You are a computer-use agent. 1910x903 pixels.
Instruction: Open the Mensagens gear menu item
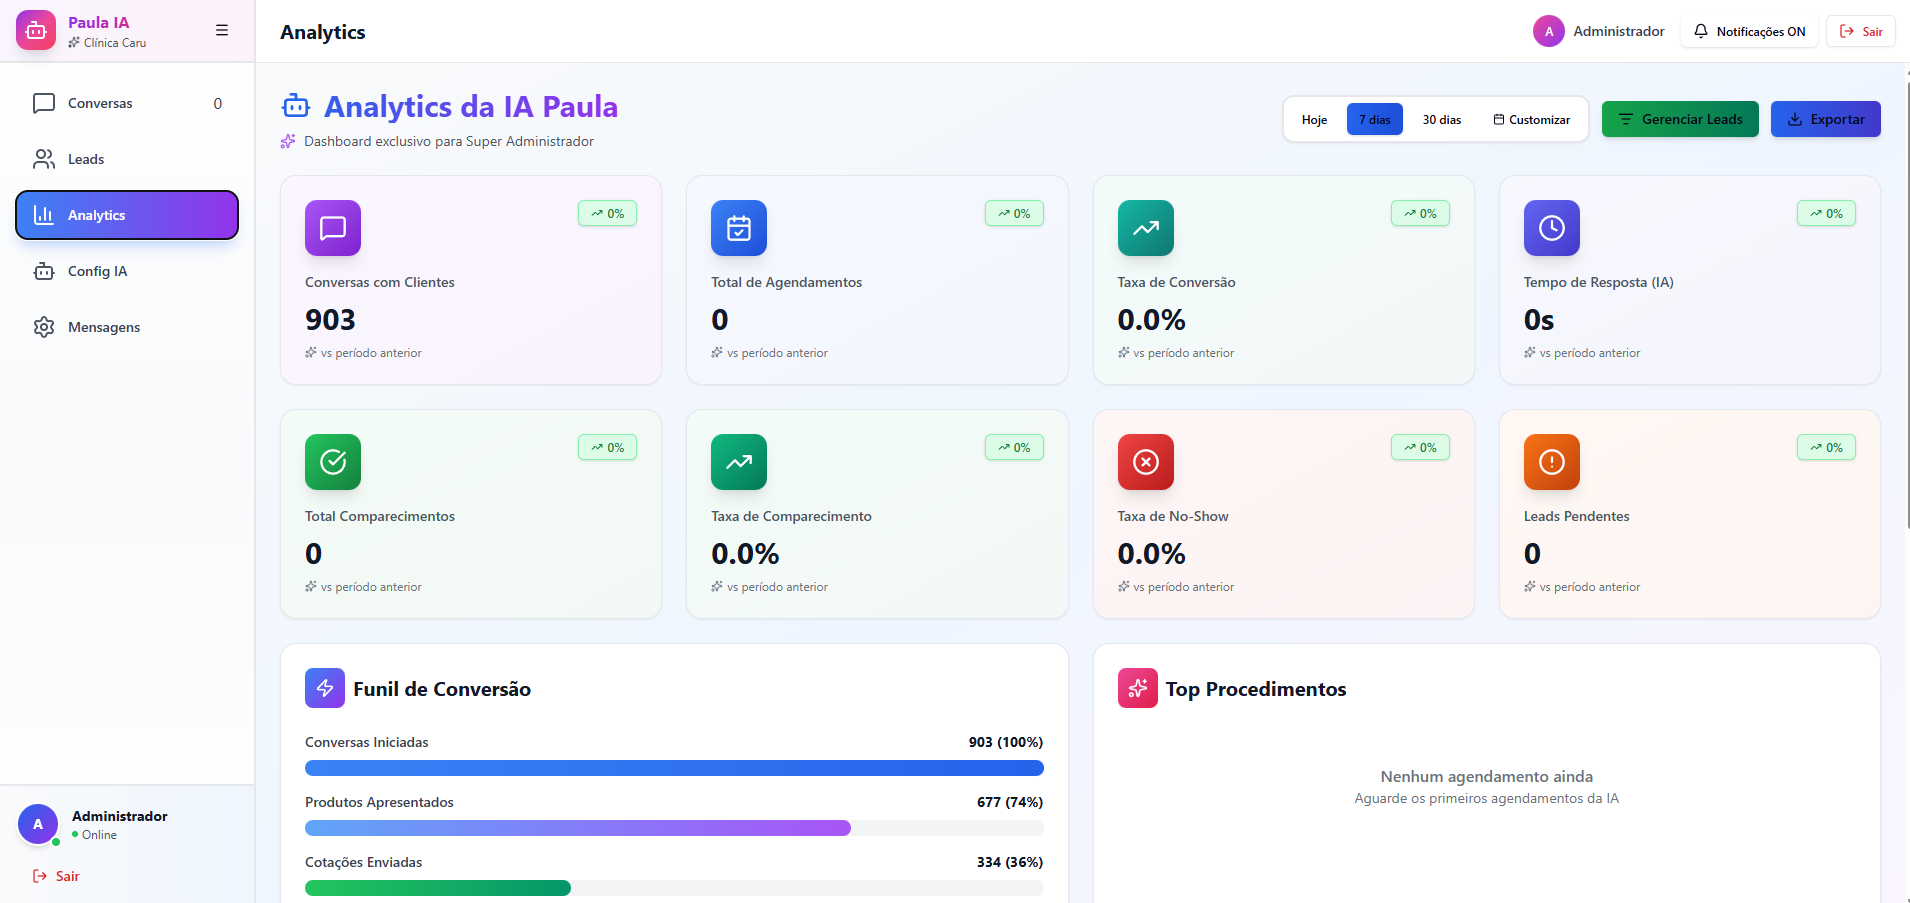point(103,328)
